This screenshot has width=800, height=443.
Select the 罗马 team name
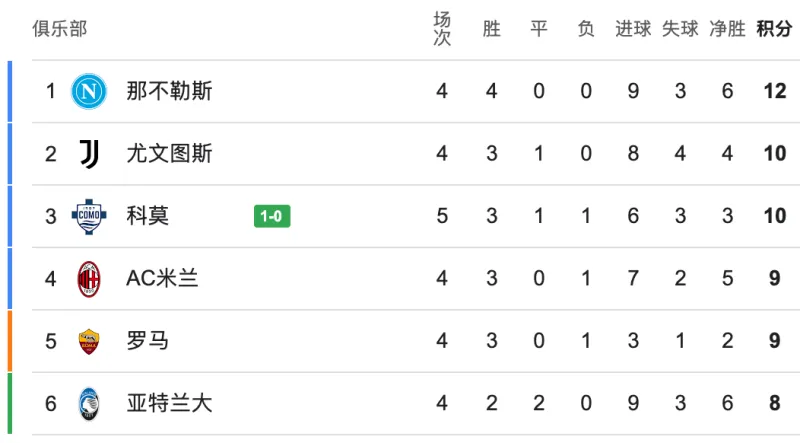click(148, 341)
